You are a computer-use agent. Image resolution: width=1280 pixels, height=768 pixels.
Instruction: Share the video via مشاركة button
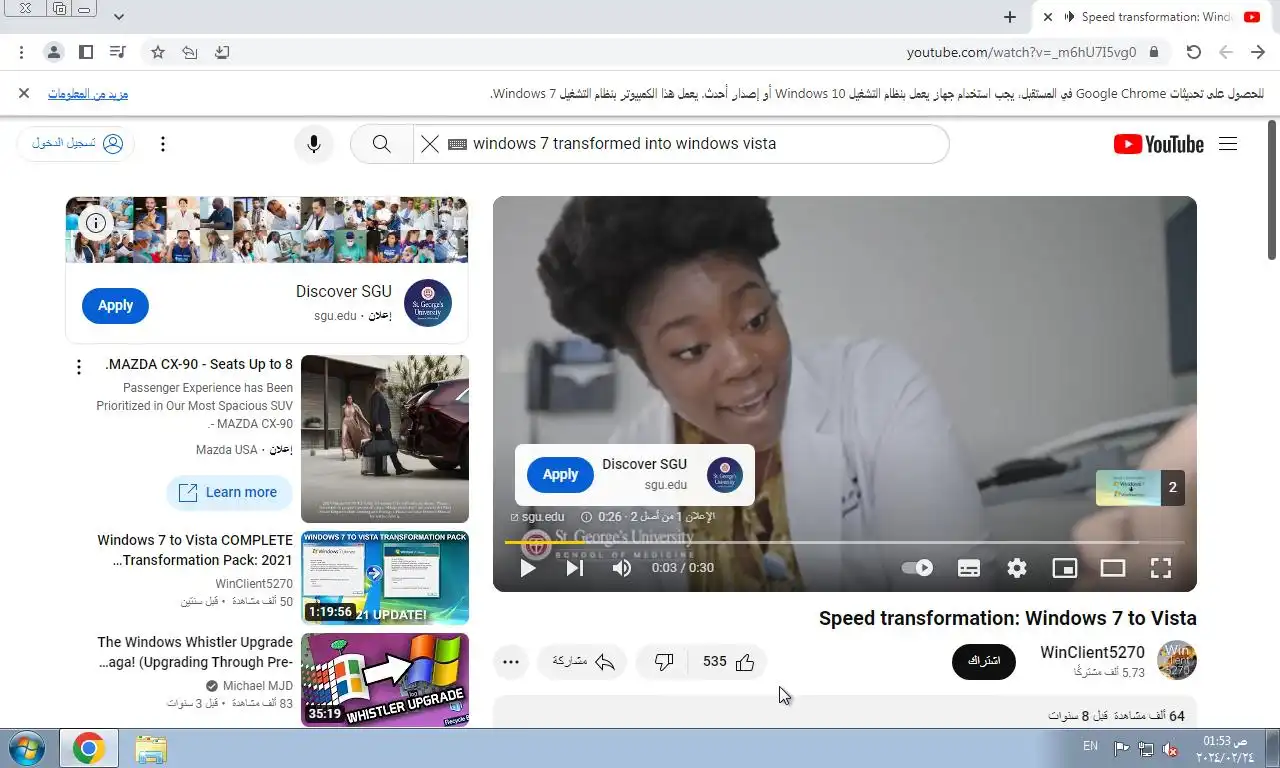tap(583, 662)
